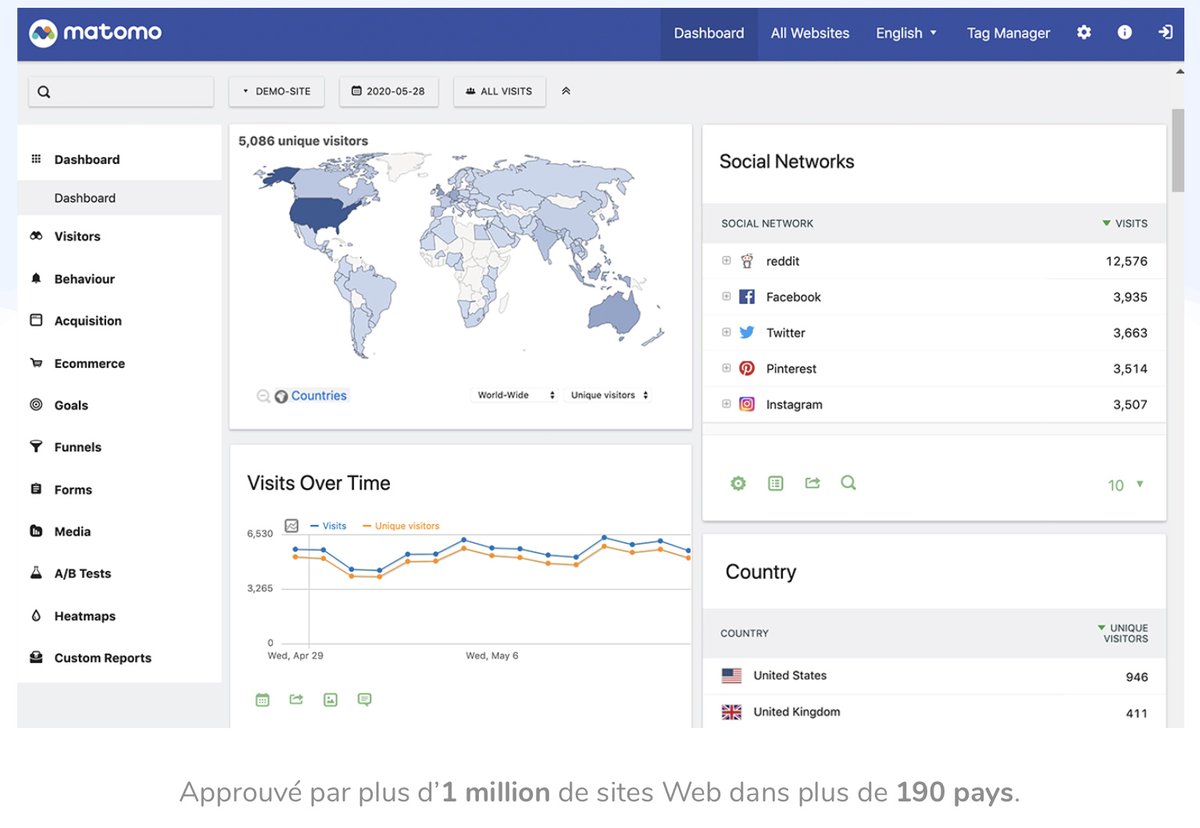Open the English language dropdown

pos(906,33)
